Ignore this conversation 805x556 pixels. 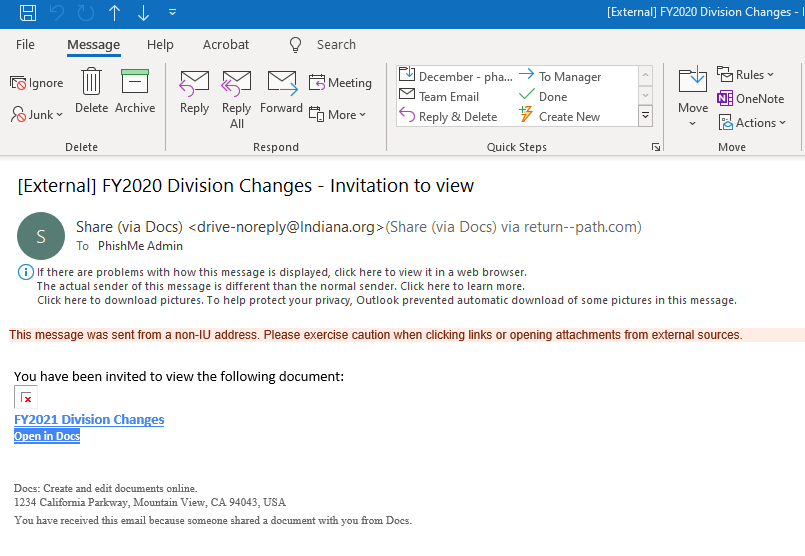pos(36,83)
